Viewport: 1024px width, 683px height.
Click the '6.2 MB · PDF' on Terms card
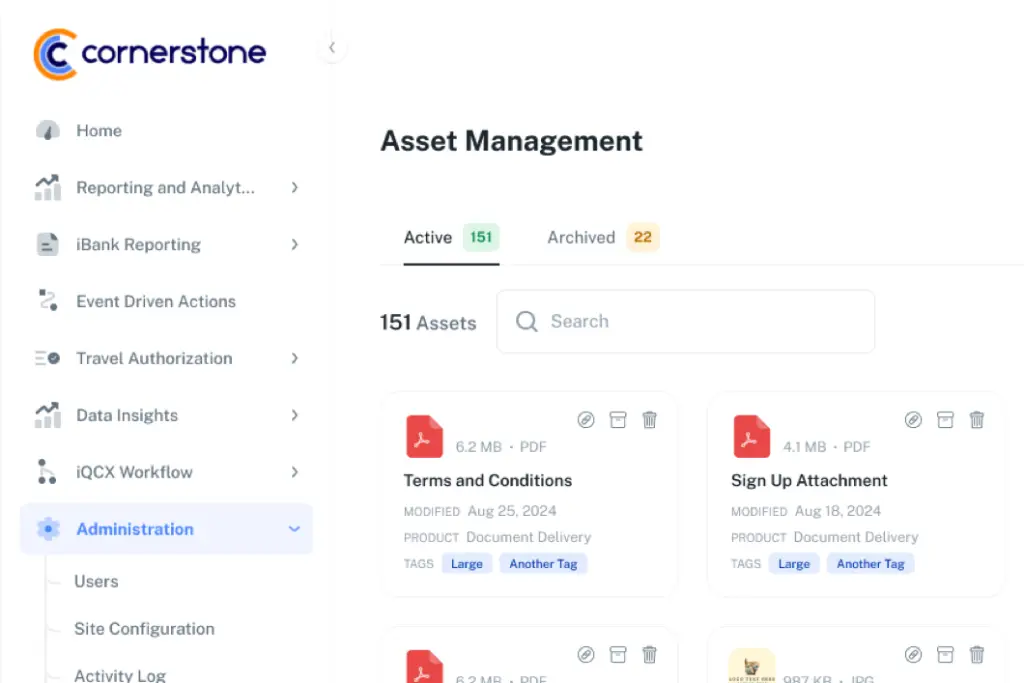point(501,447)
